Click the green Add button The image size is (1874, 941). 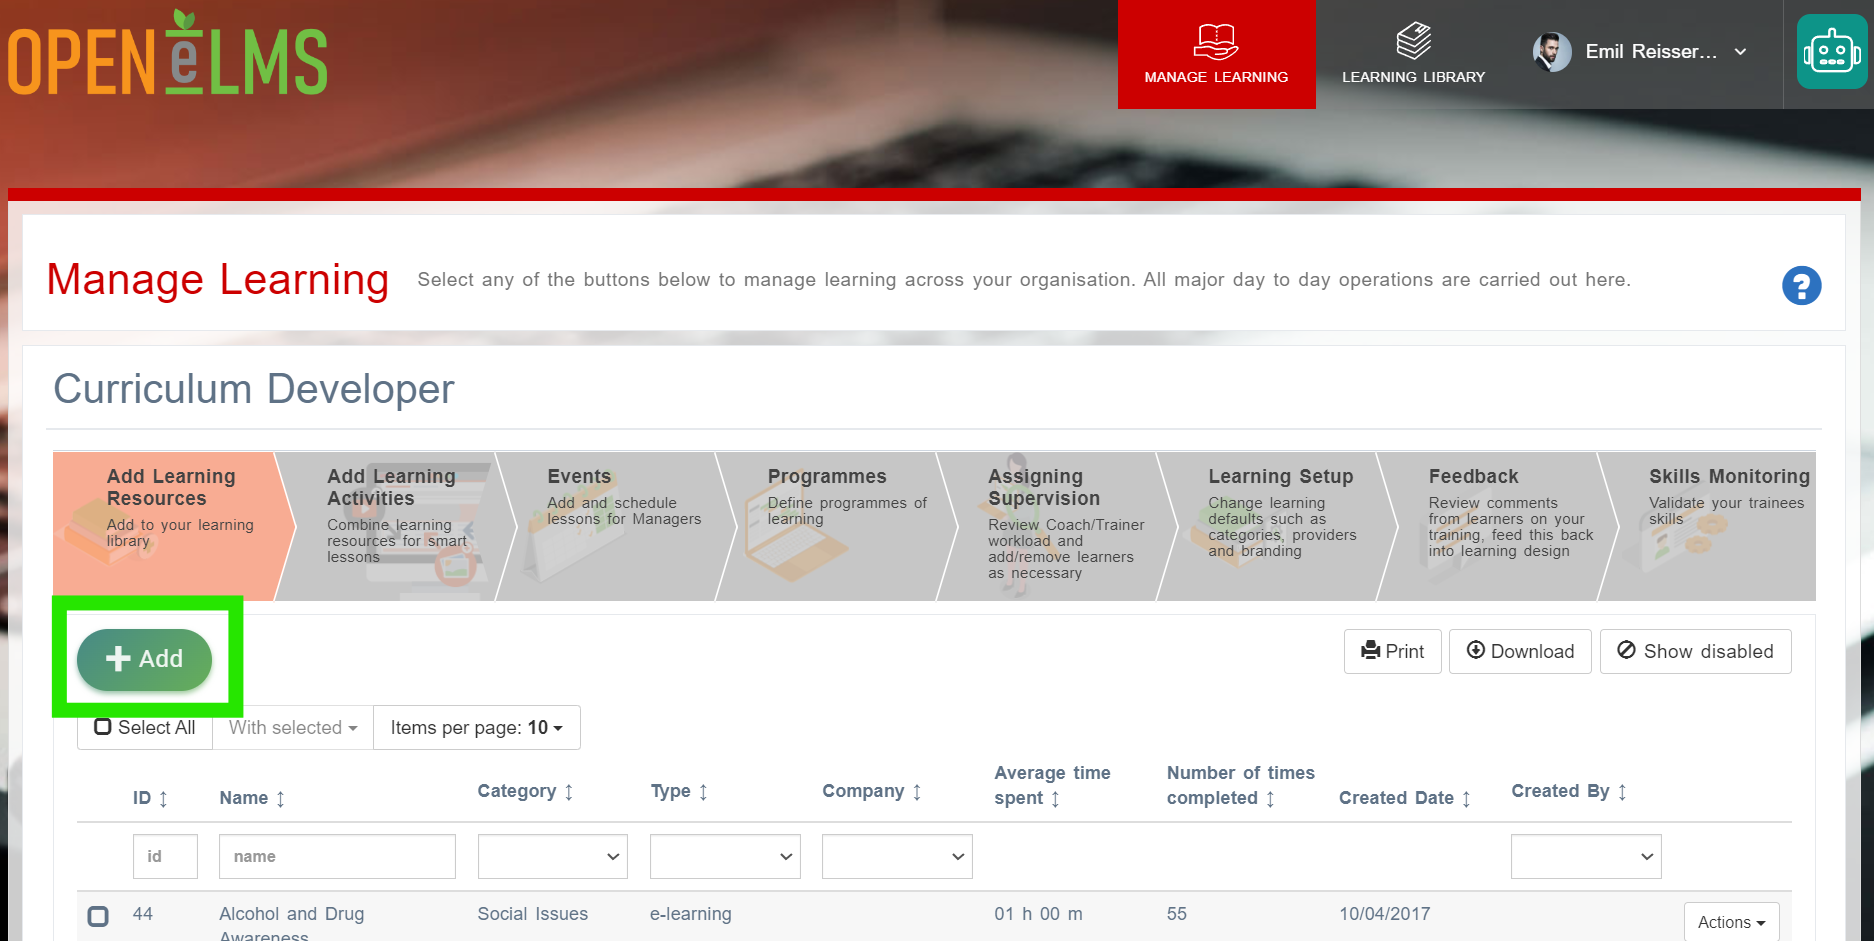[x=144, y=659]
